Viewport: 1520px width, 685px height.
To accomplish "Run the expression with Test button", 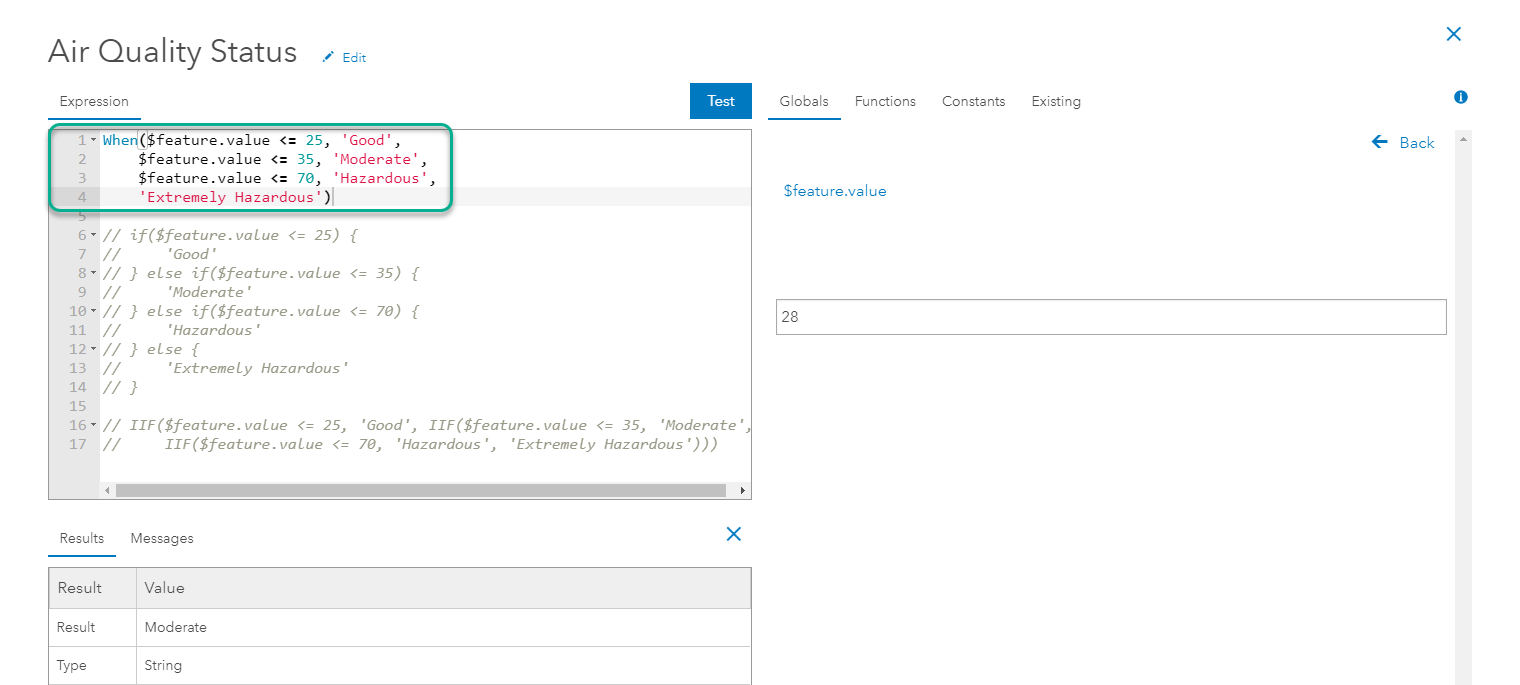I will [x=721, y=101].
